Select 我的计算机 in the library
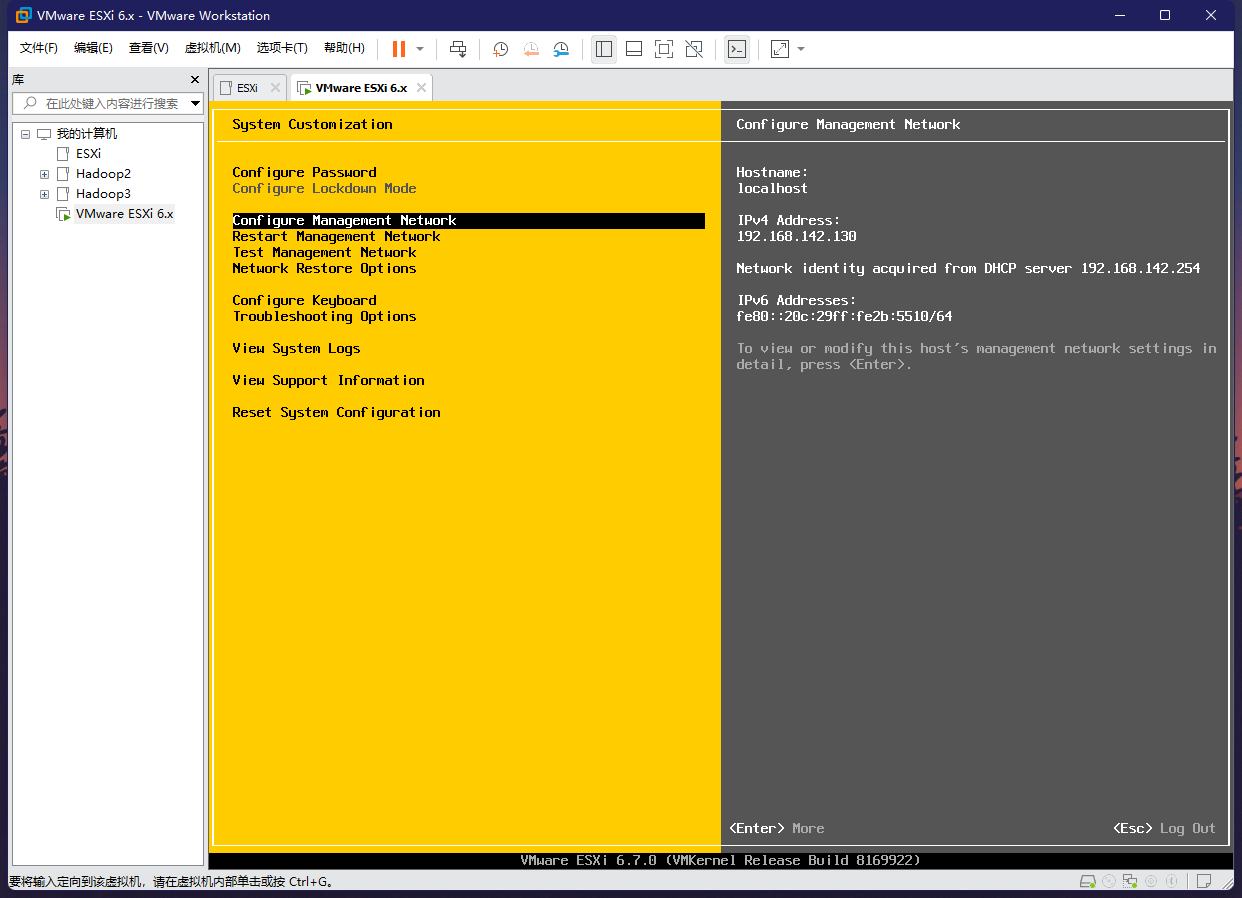 pyautogui.click(x=86, y=134)
